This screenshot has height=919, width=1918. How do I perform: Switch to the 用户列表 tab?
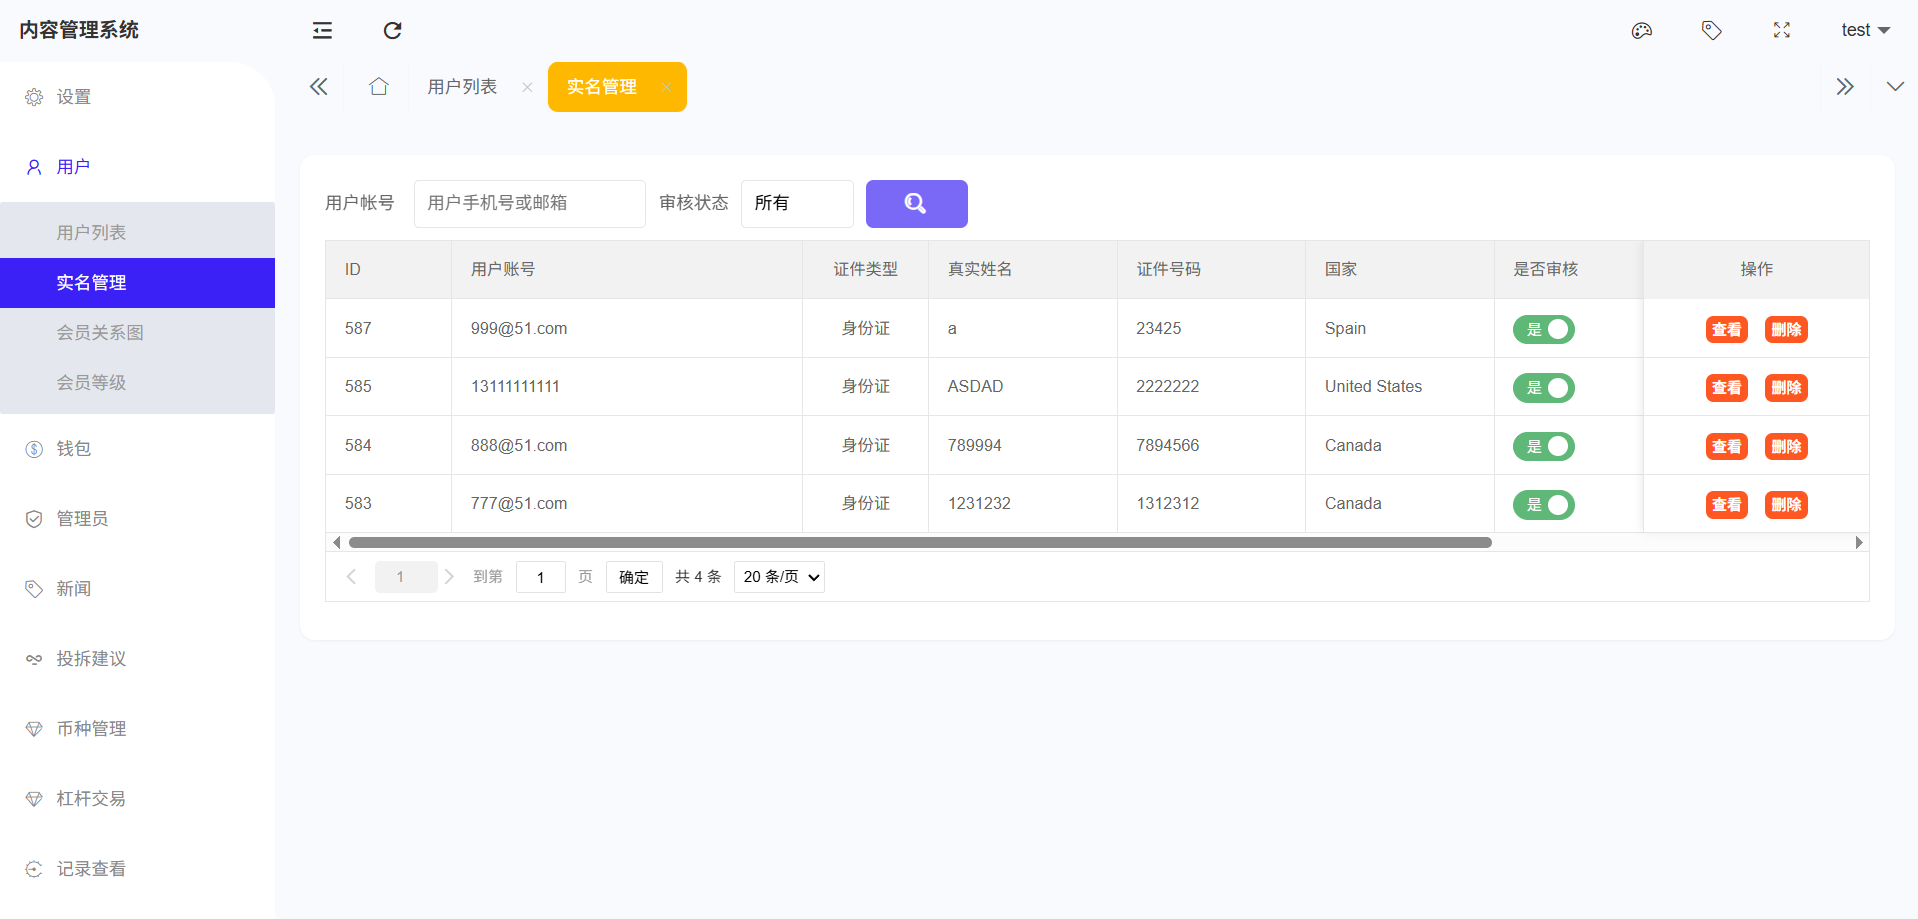[462, 87]
